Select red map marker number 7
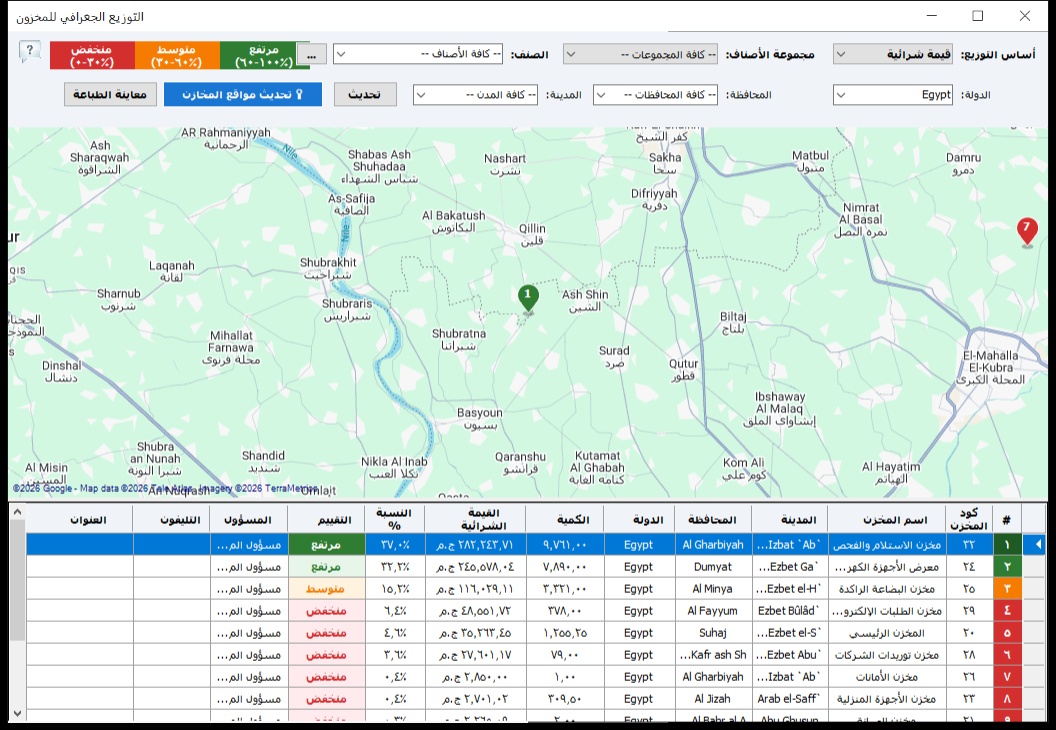 pos(1027,232)
